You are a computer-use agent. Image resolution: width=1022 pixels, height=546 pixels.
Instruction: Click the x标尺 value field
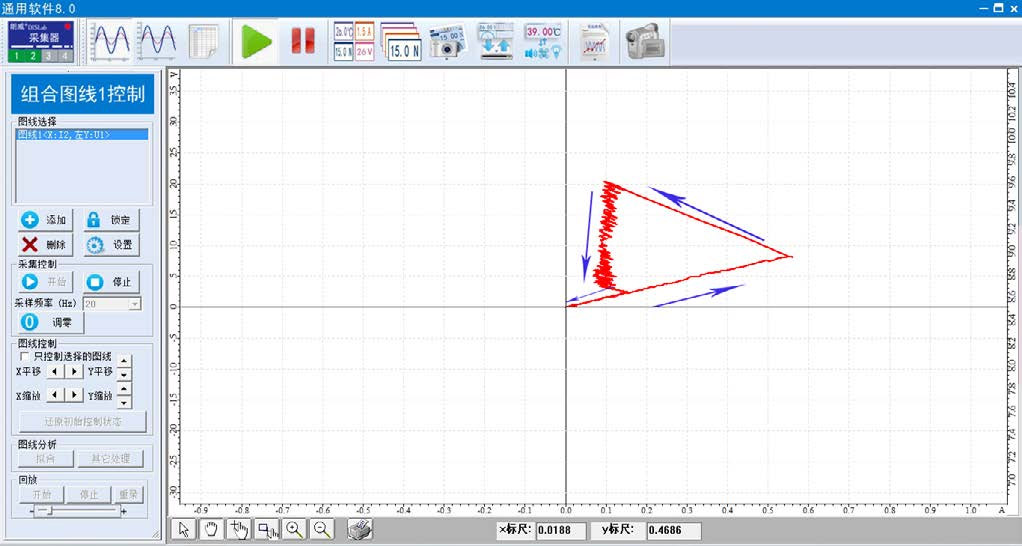coord(561,531)
